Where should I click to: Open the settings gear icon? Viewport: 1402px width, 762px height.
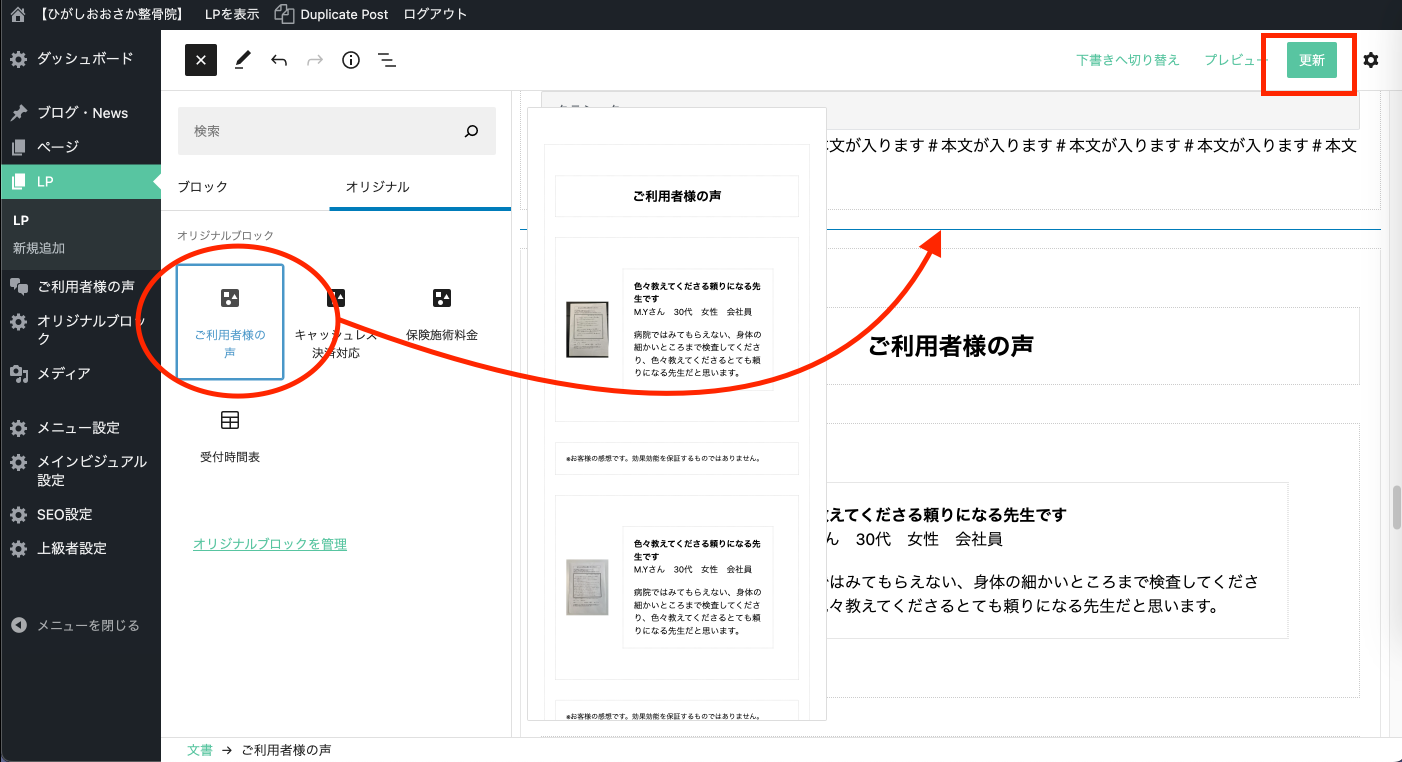(x=1371, y=60)
